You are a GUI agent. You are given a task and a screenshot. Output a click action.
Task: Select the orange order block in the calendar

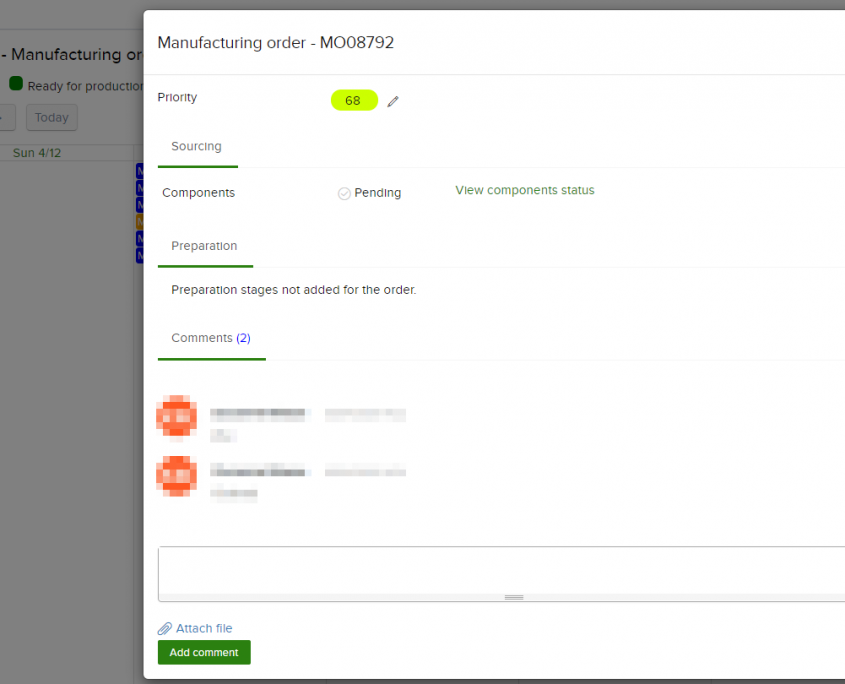(x=140, y=220)
